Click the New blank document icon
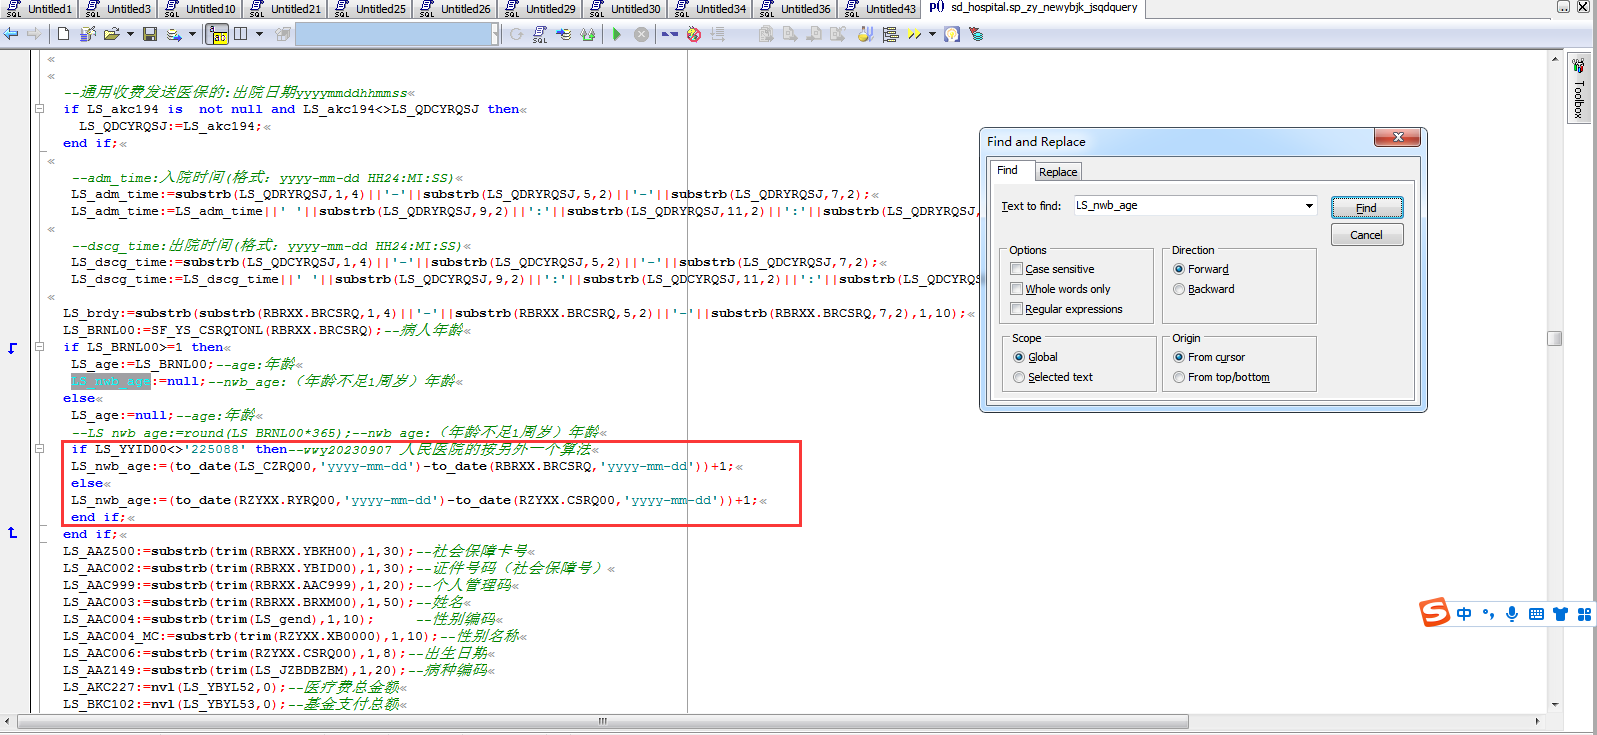The width and height of the screenshot is (1597, 735). [x=63, y=34]
